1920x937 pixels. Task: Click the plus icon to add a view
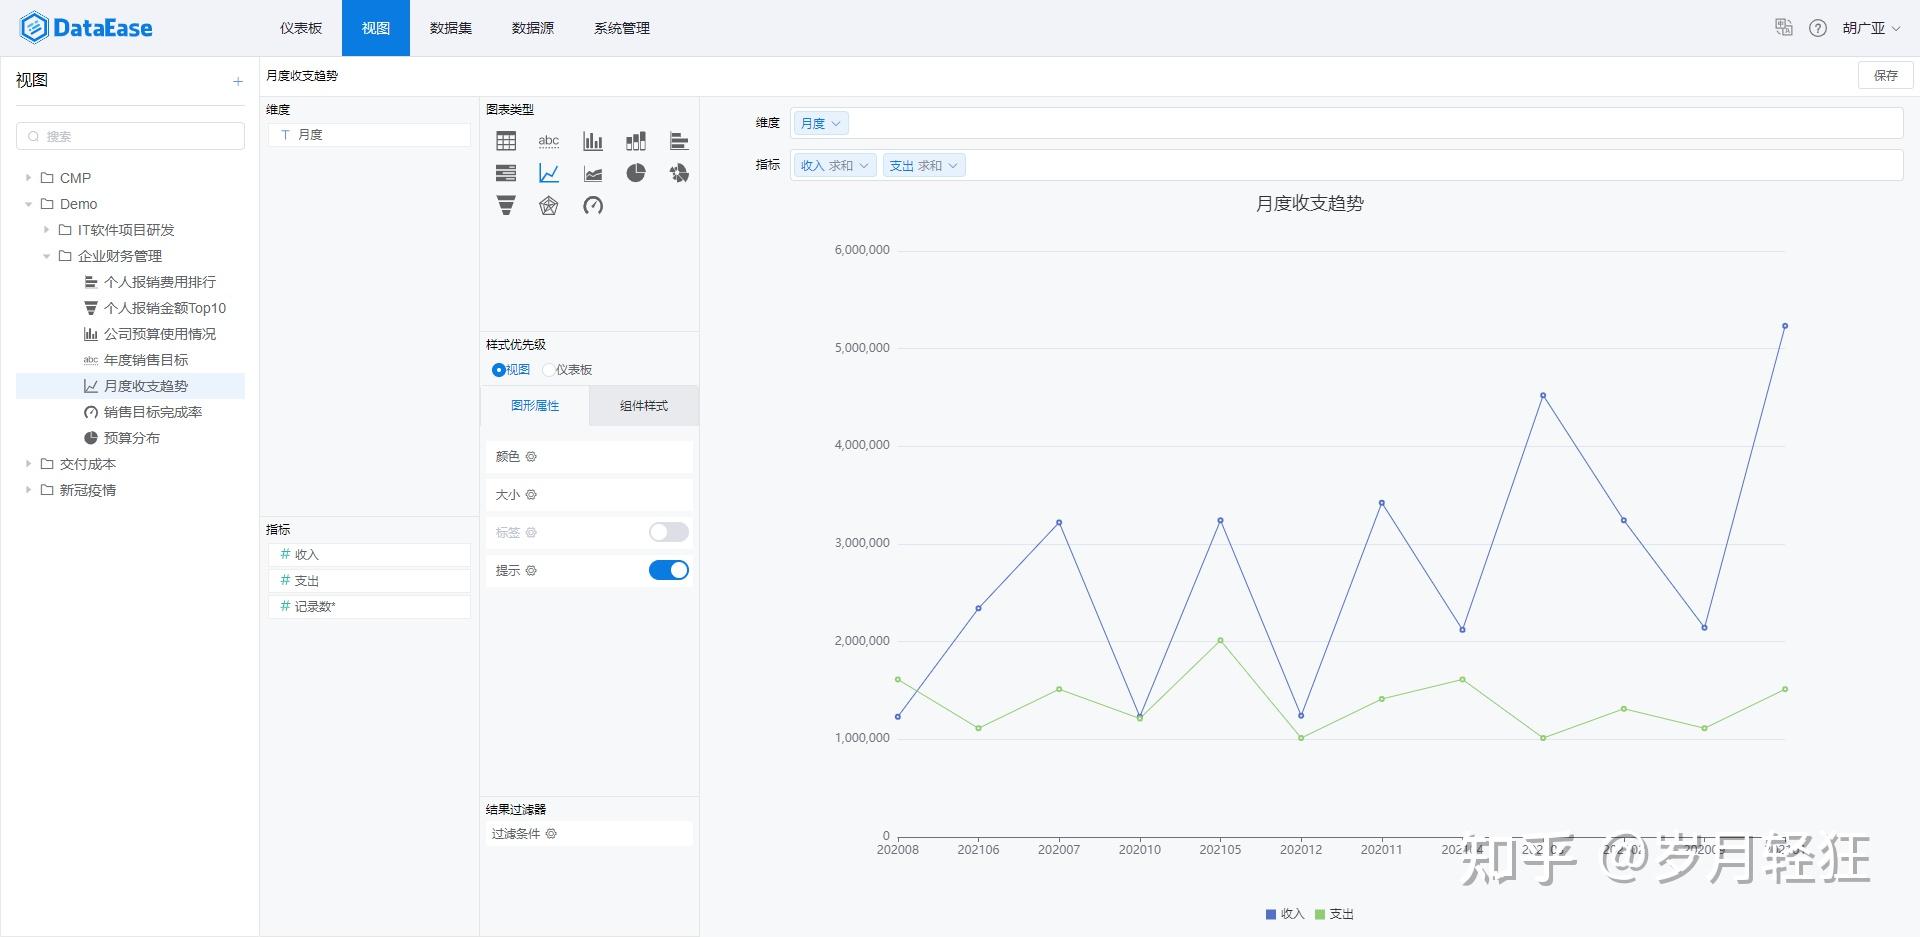(238, 81)
